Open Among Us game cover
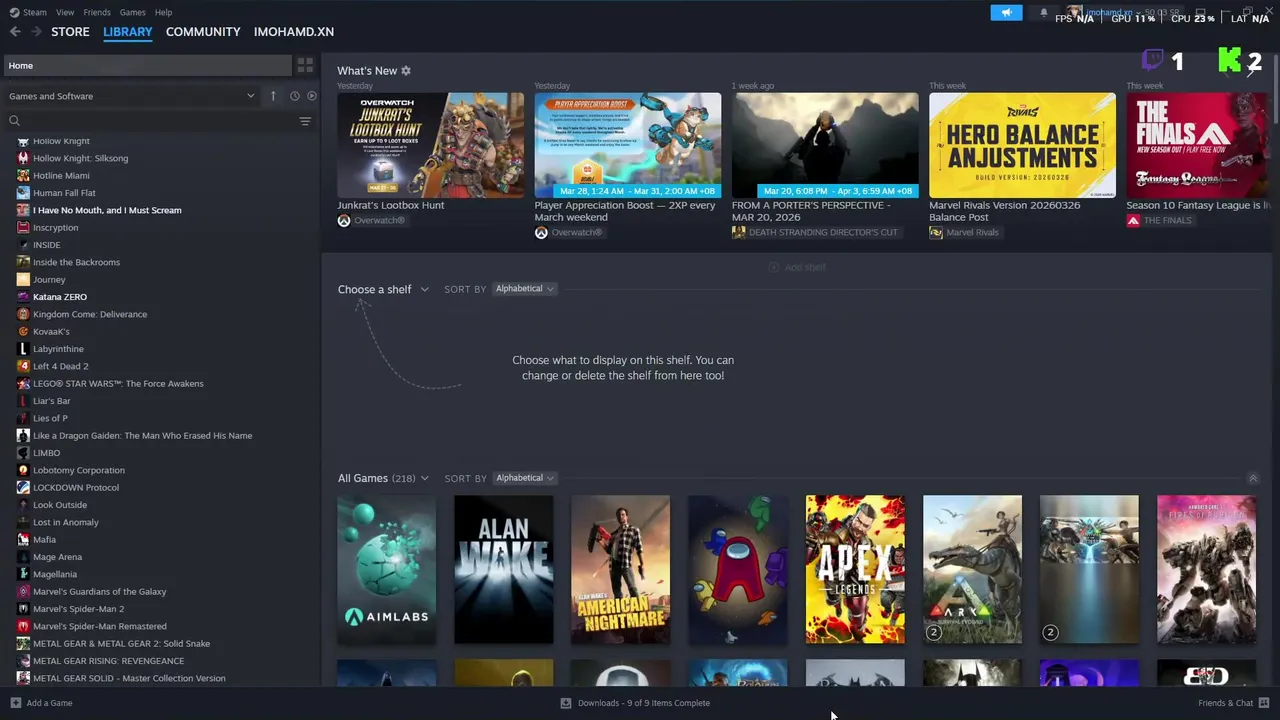The image size is (1280, 720). click(738, 569)
